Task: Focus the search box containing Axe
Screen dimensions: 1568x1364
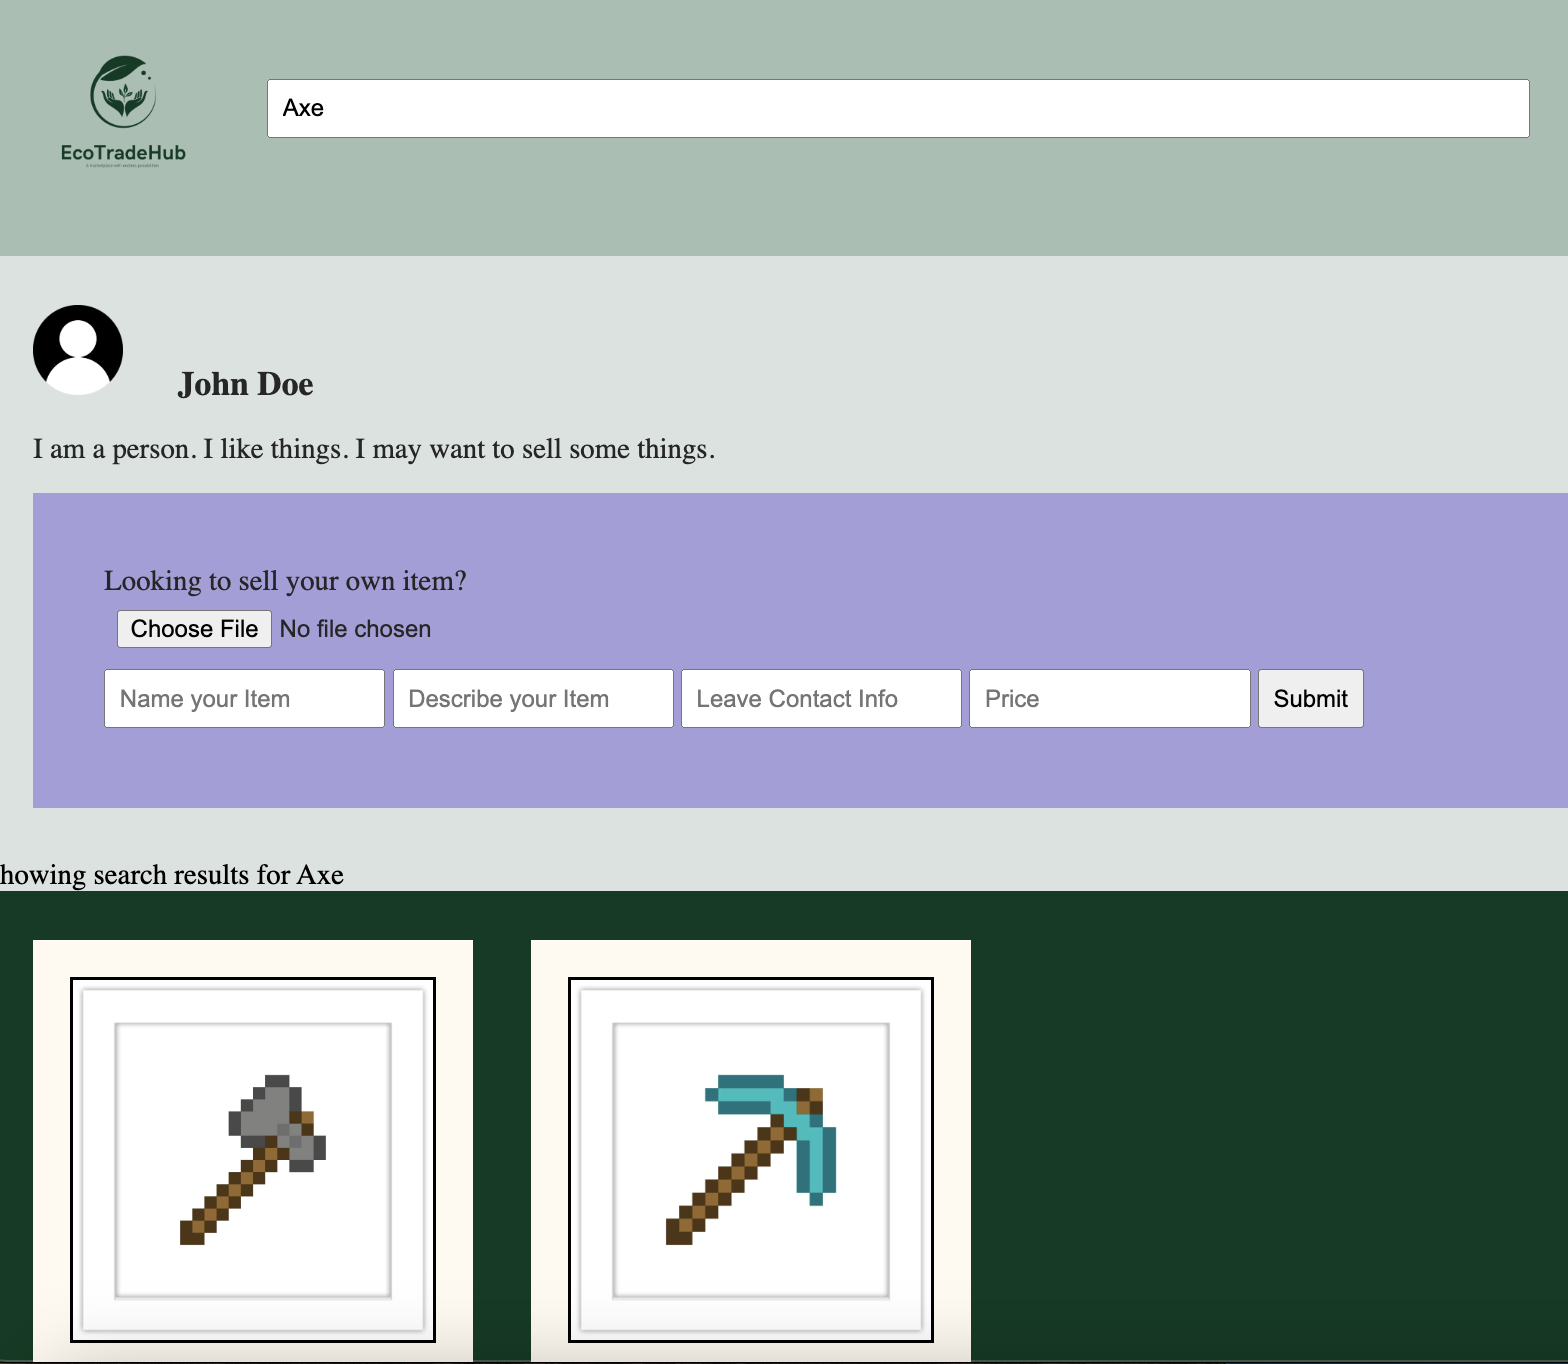Action: 898,108
